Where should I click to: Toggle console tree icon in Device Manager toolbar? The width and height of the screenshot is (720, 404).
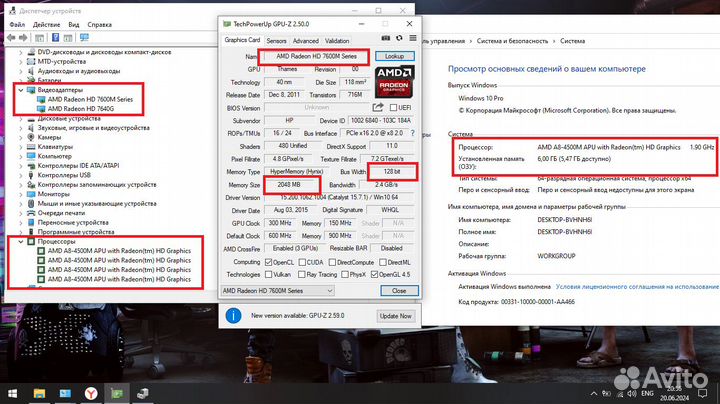[x=39, y=38]
